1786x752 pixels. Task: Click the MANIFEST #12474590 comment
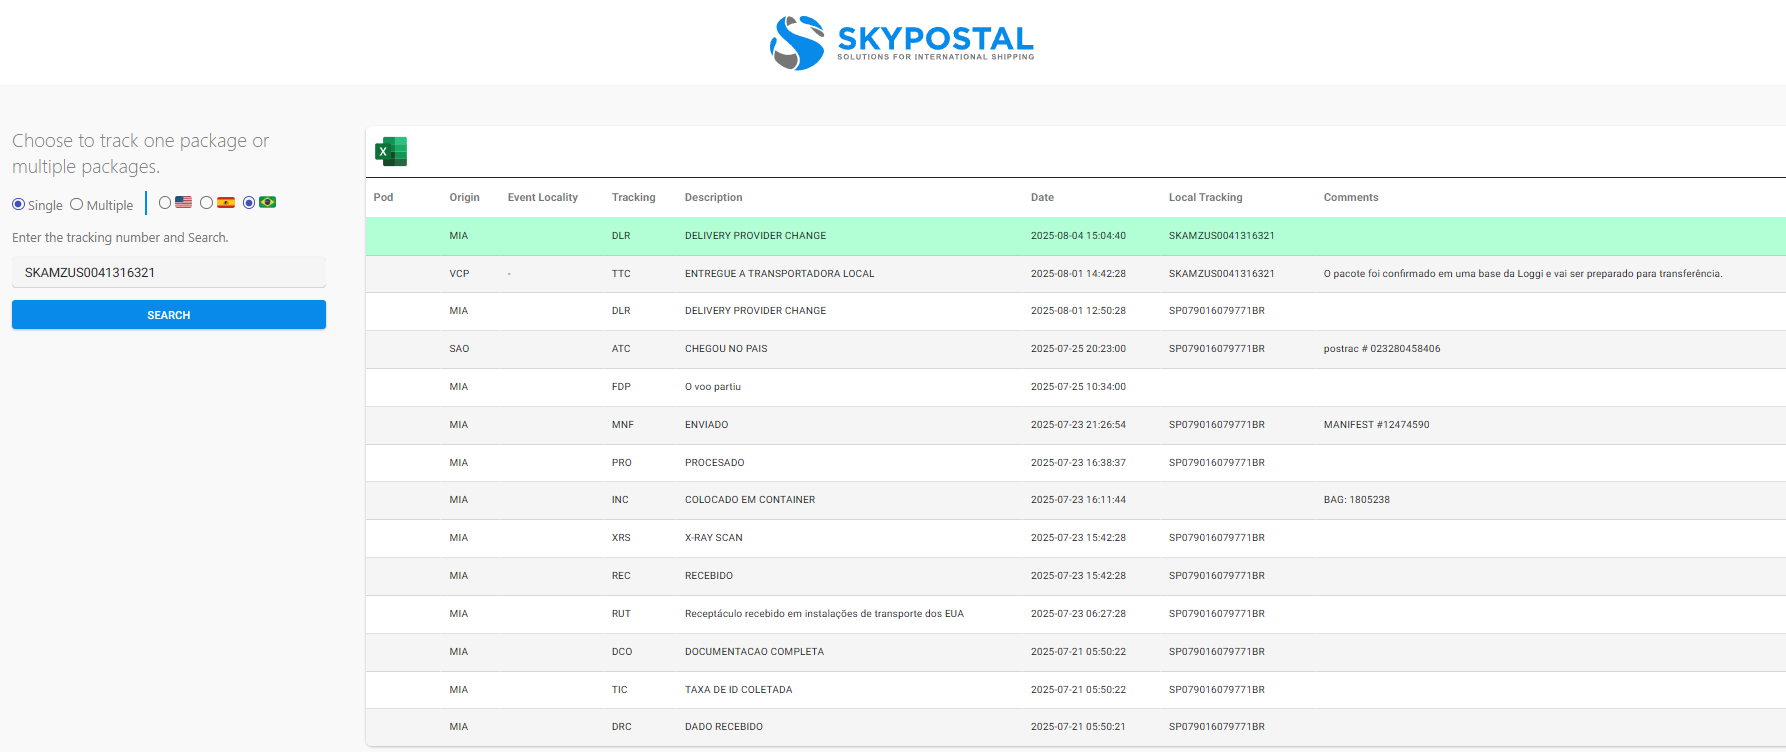click(x=1376, y=425)
